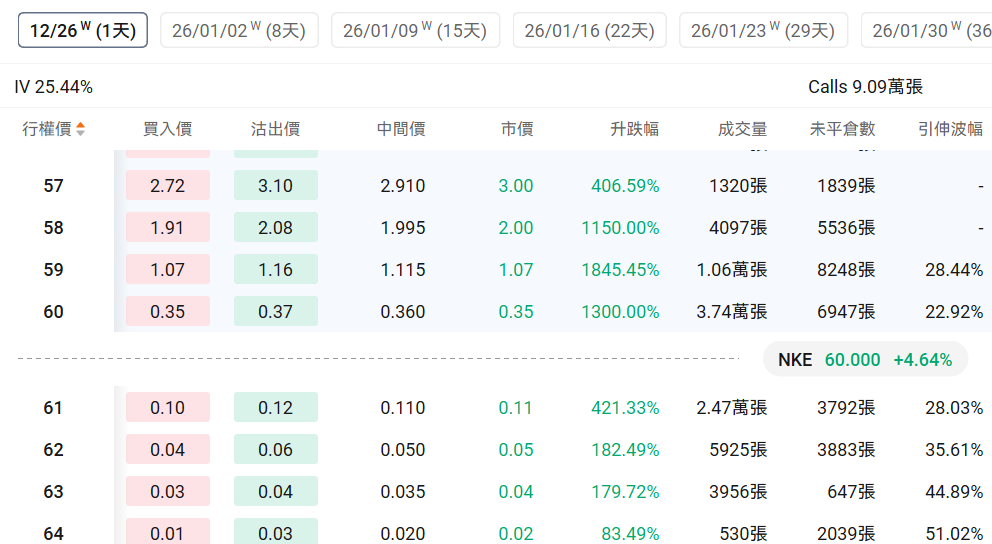Click ask price 3.10 for strike 57
Screen dimensions: 992x544
[x=275, y=186]
